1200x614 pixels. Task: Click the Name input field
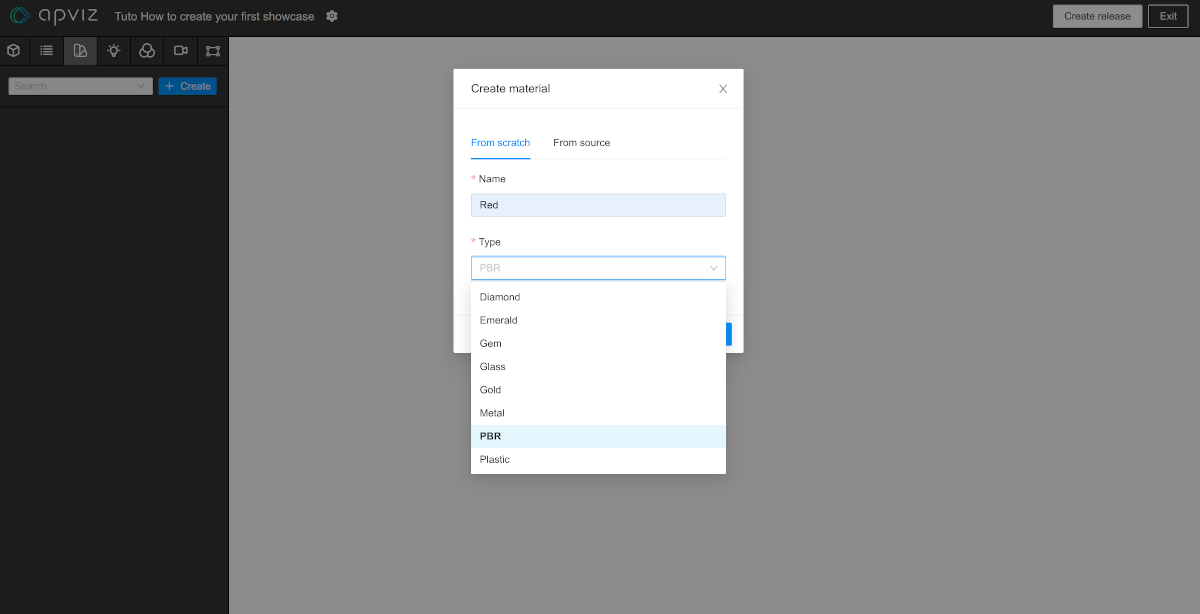click(597, 205)
